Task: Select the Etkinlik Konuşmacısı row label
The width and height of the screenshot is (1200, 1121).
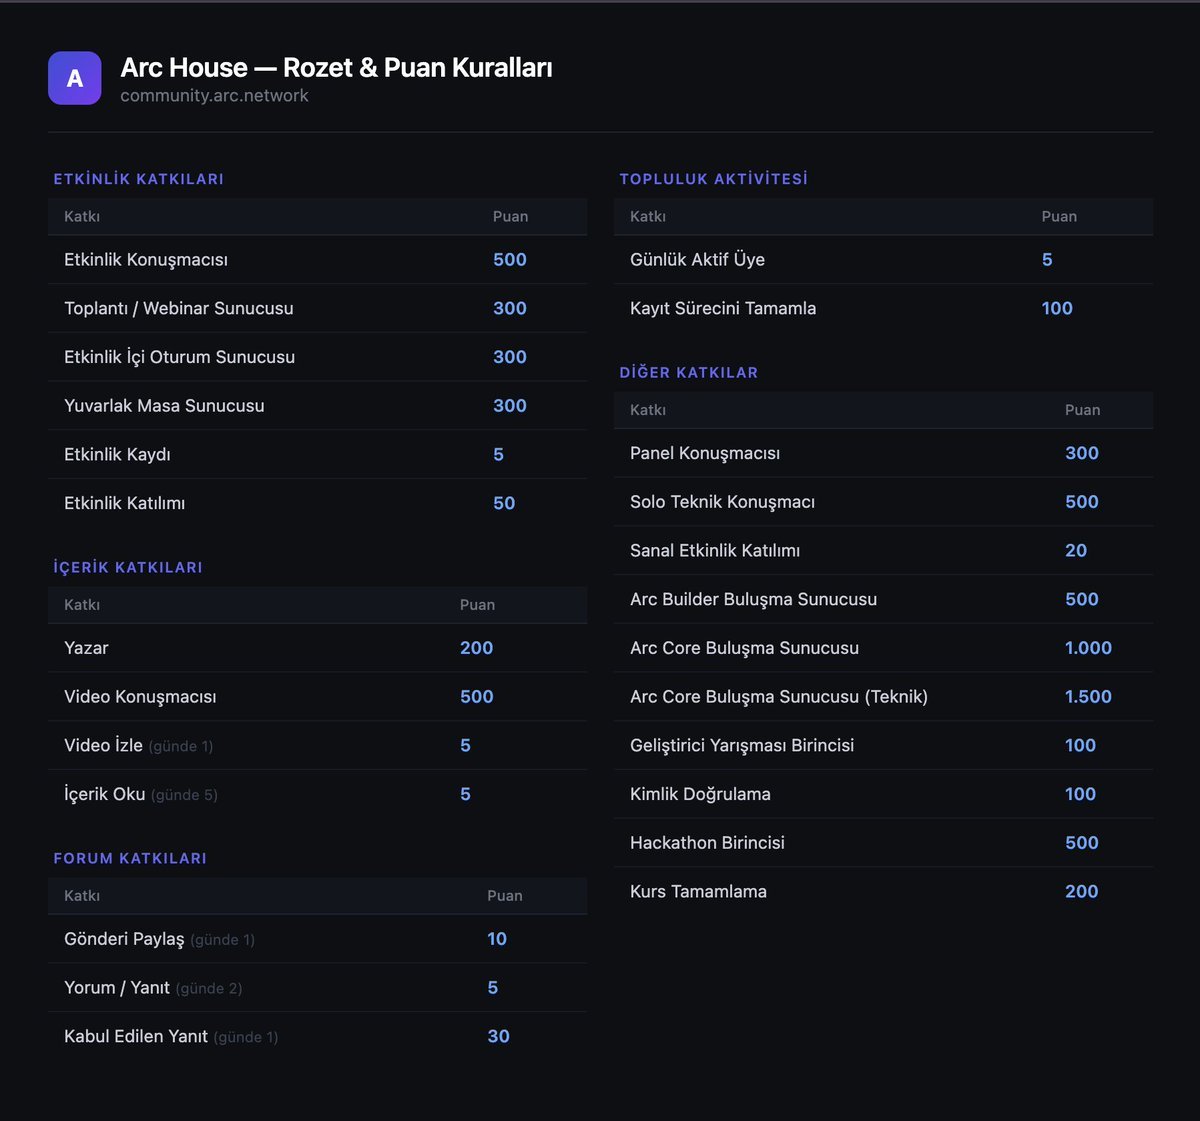Action: click(146, 260)
